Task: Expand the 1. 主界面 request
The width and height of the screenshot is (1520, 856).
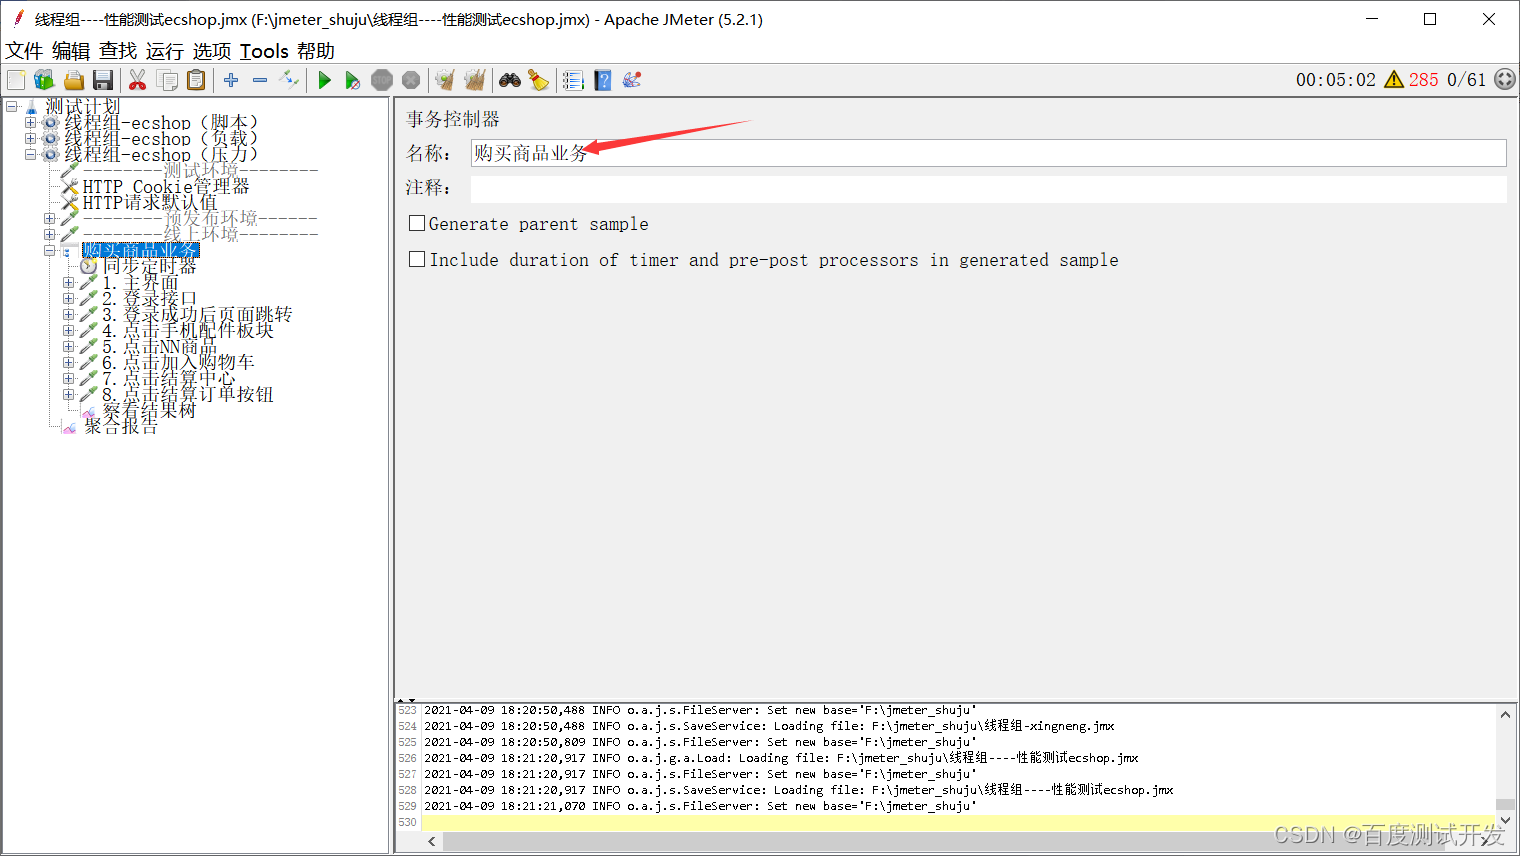Action: point(68,283)
